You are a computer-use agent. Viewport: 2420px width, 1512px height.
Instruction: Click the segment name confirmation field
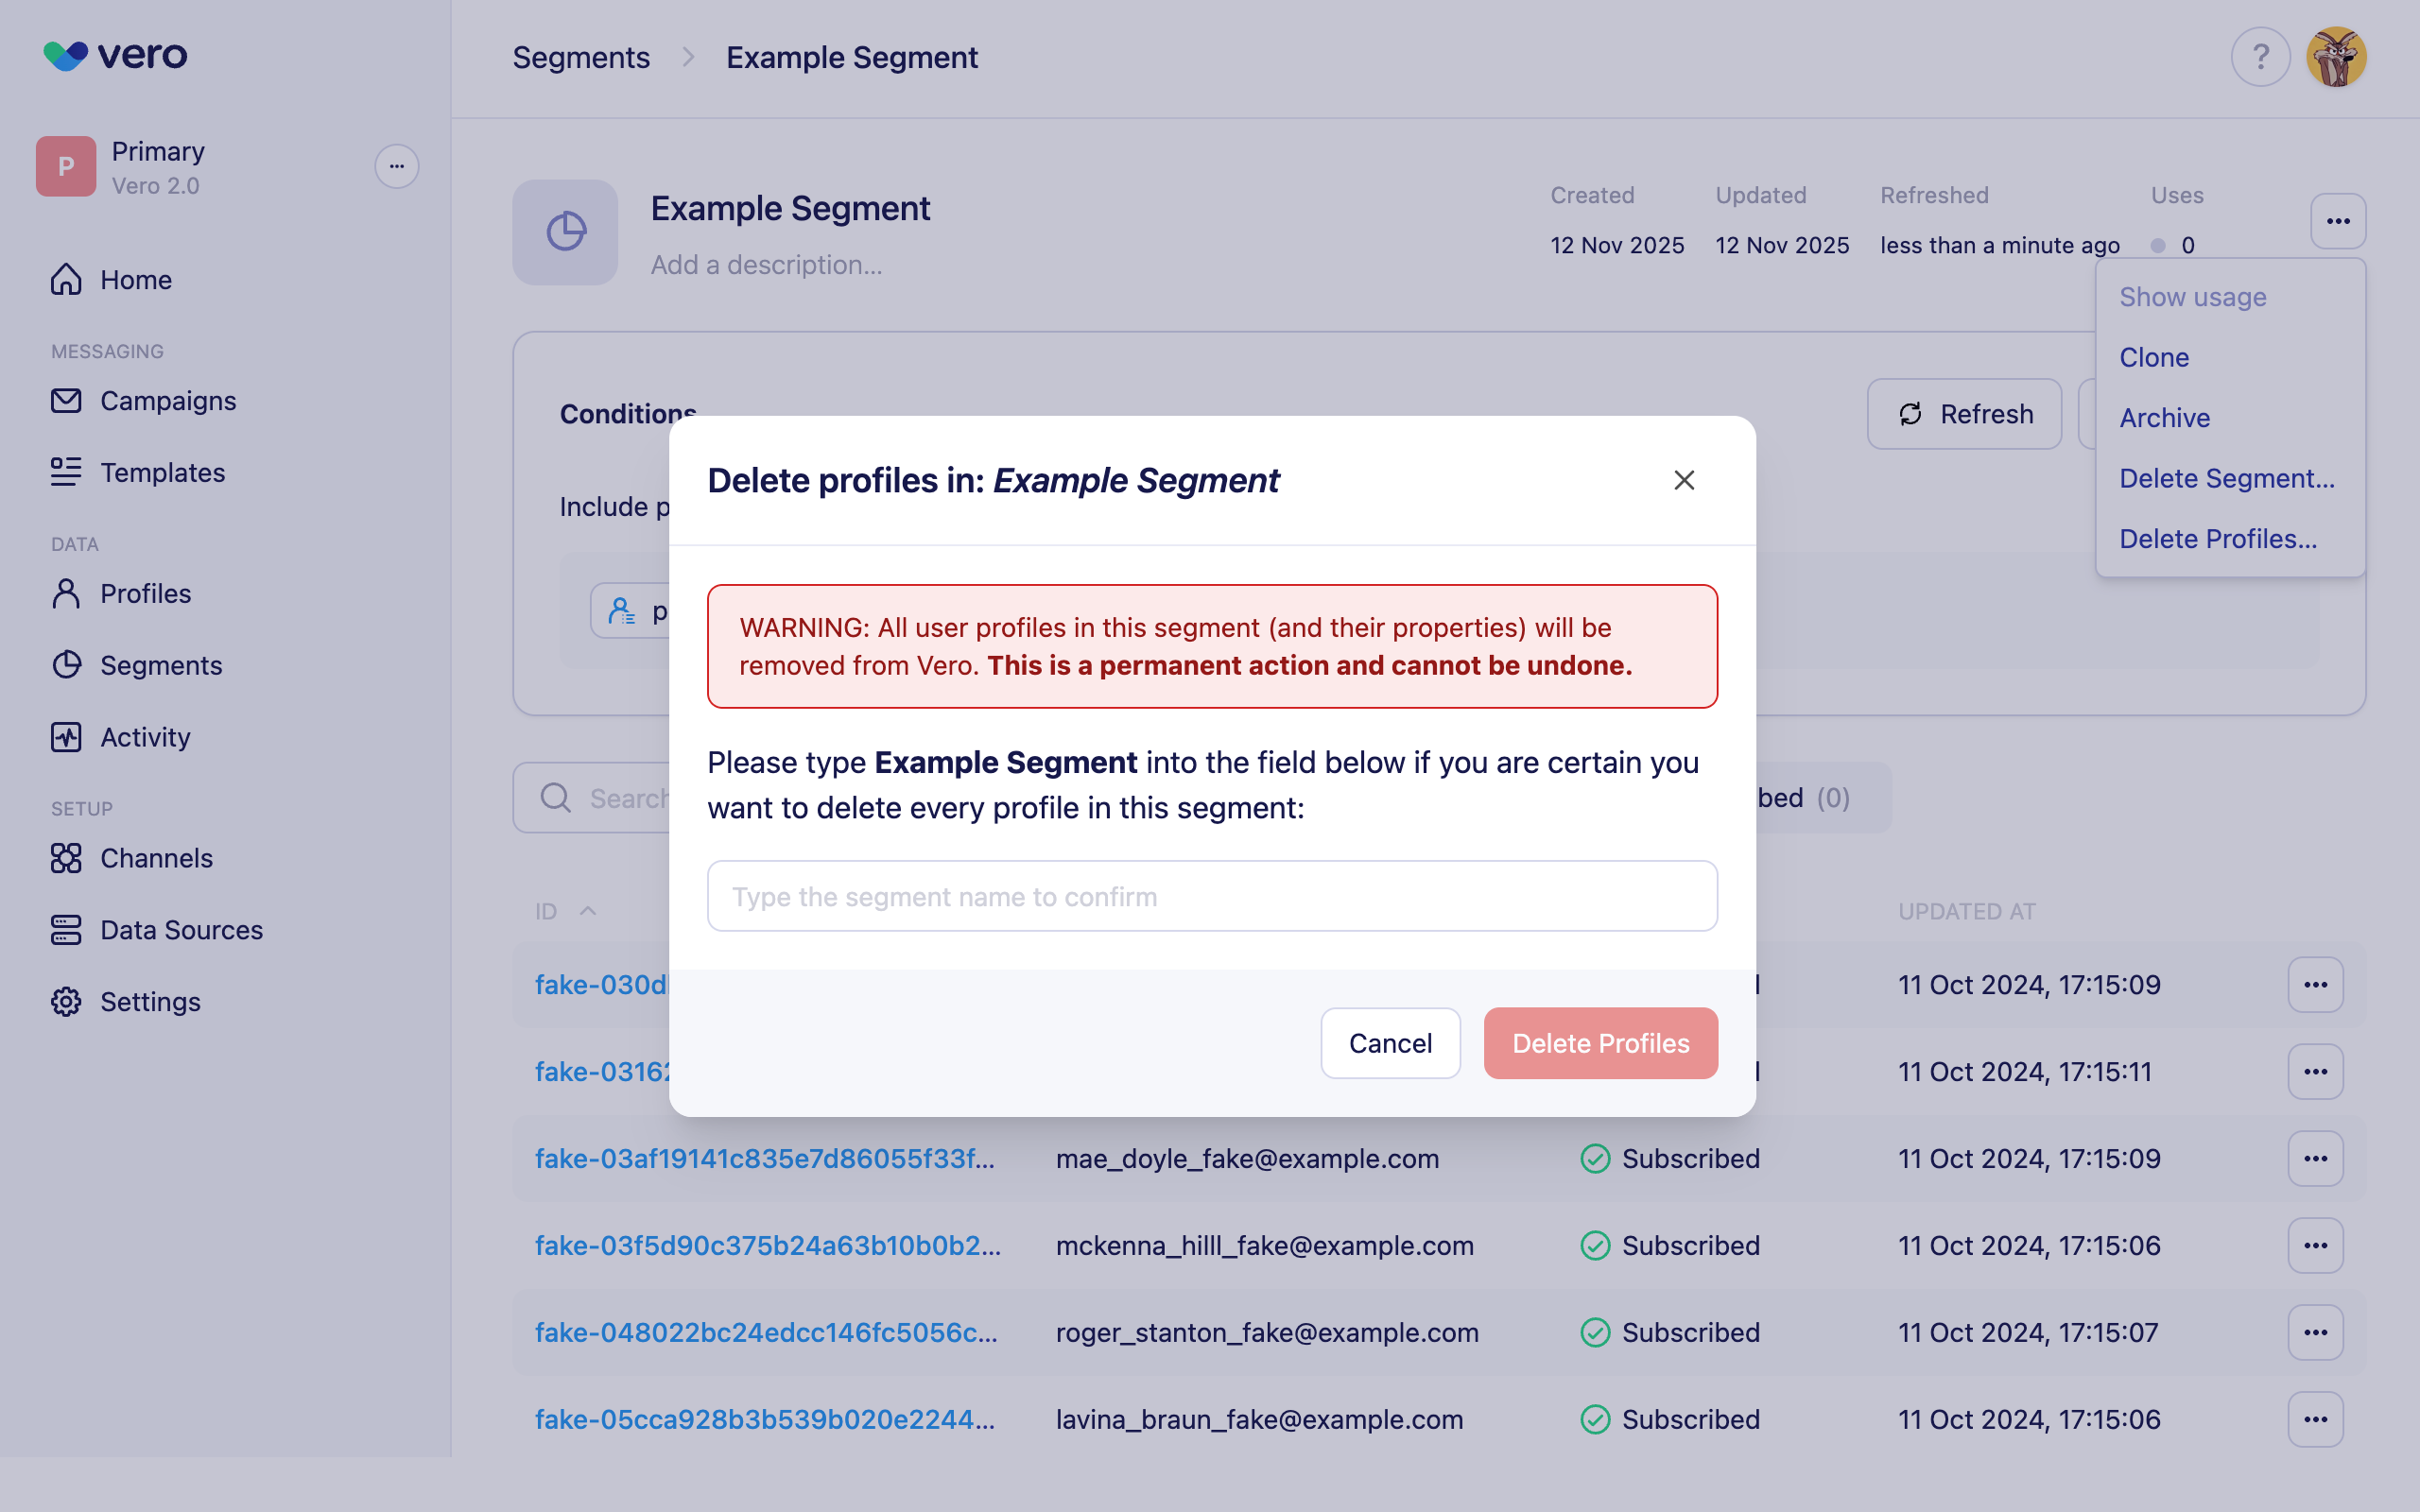(1210, 895)
